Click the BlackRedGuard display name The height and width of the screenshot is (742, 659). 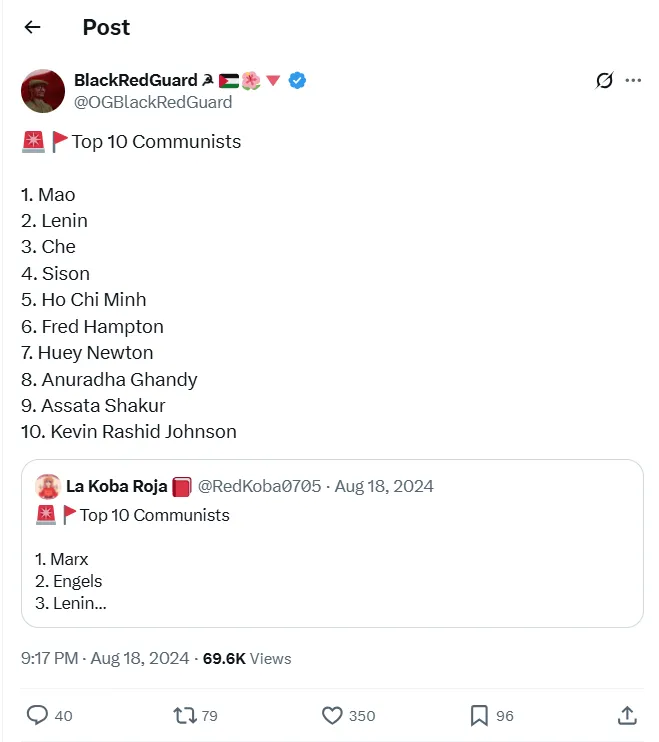(136, 80)
